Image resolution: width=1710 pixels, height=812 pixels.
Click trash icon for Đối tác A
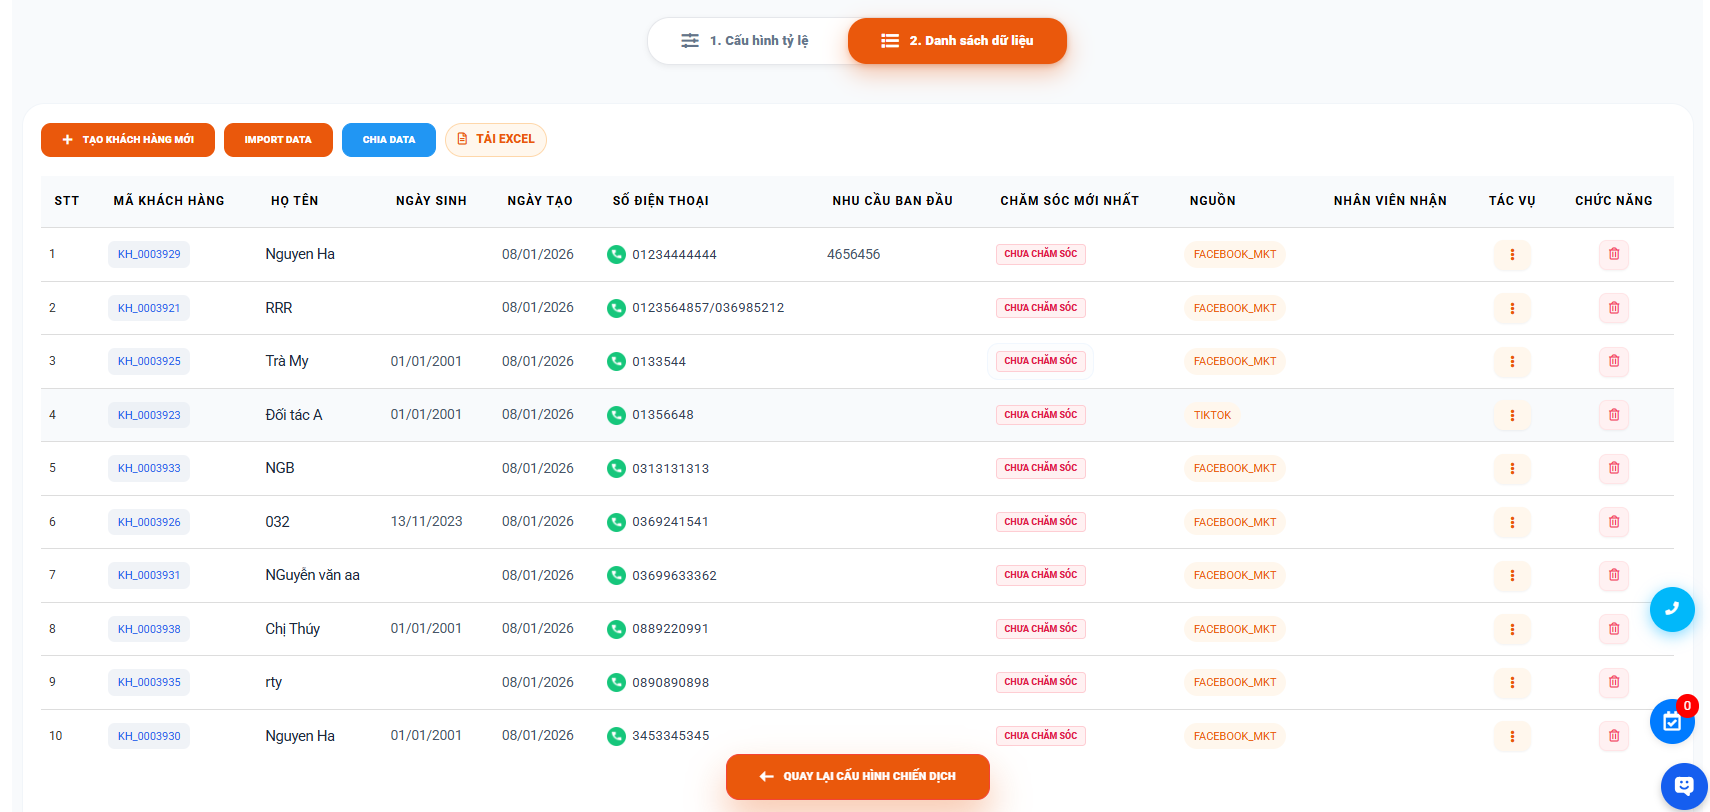pyautogui.click(x=1613, y=415)
